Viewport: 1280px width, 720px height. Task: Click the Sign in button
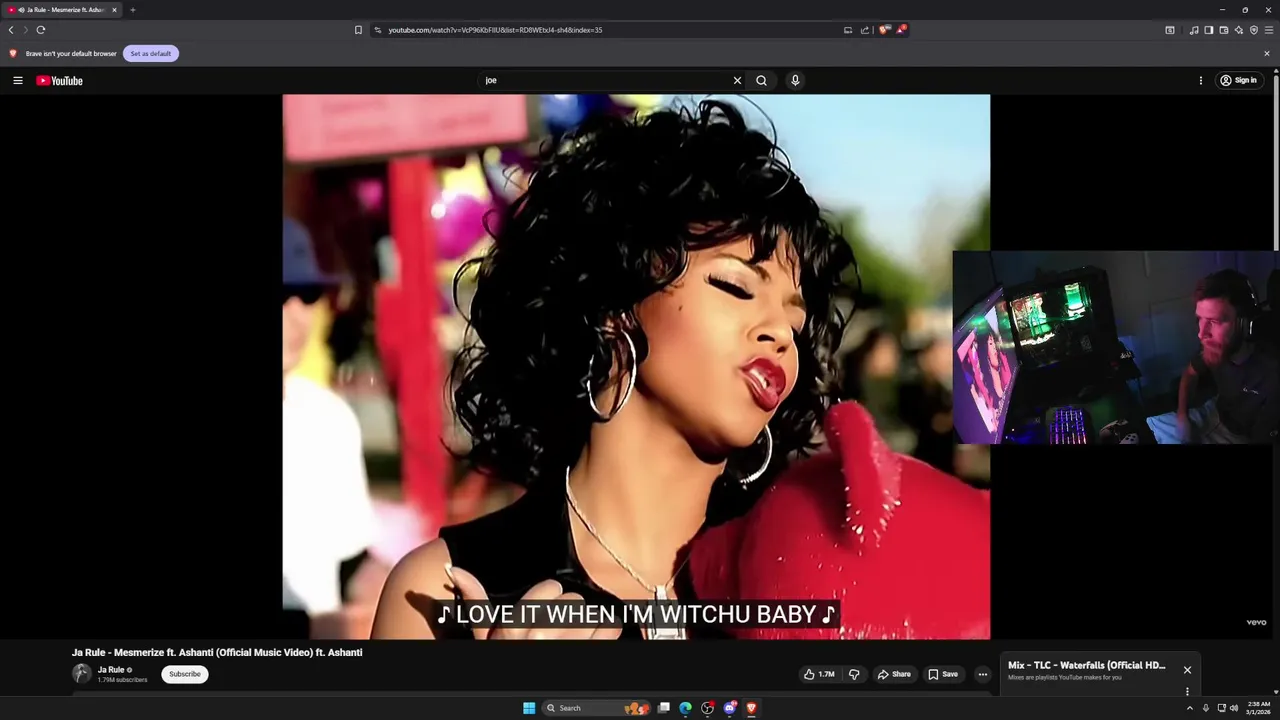tap(1238, 80)
